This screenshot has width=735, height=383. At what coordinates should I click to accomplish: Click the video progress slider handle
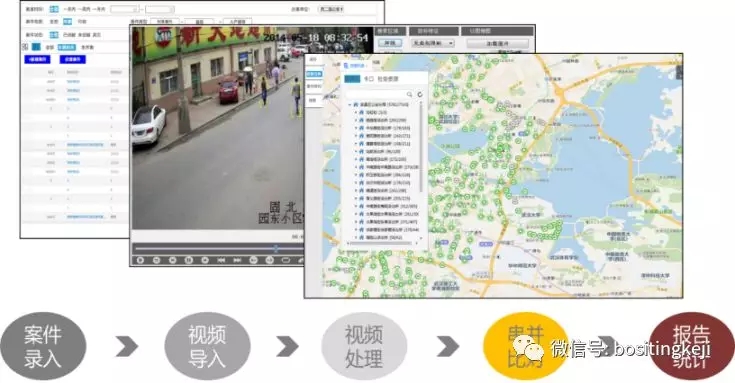(x=276, y=248)
